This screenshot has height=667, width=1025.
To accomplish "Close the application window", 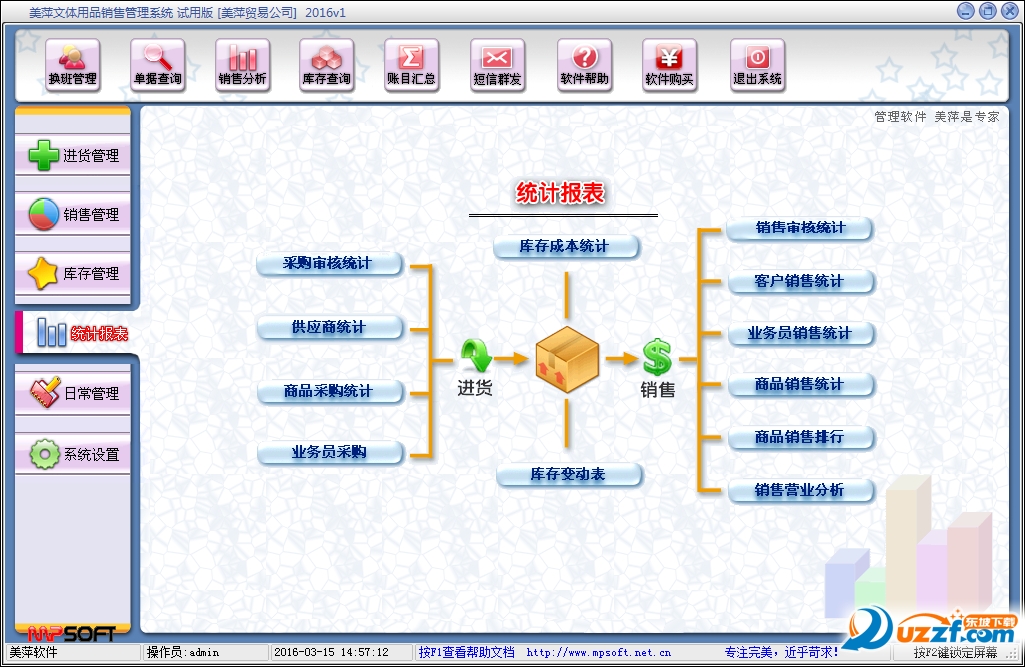I will coord(1010,11).
